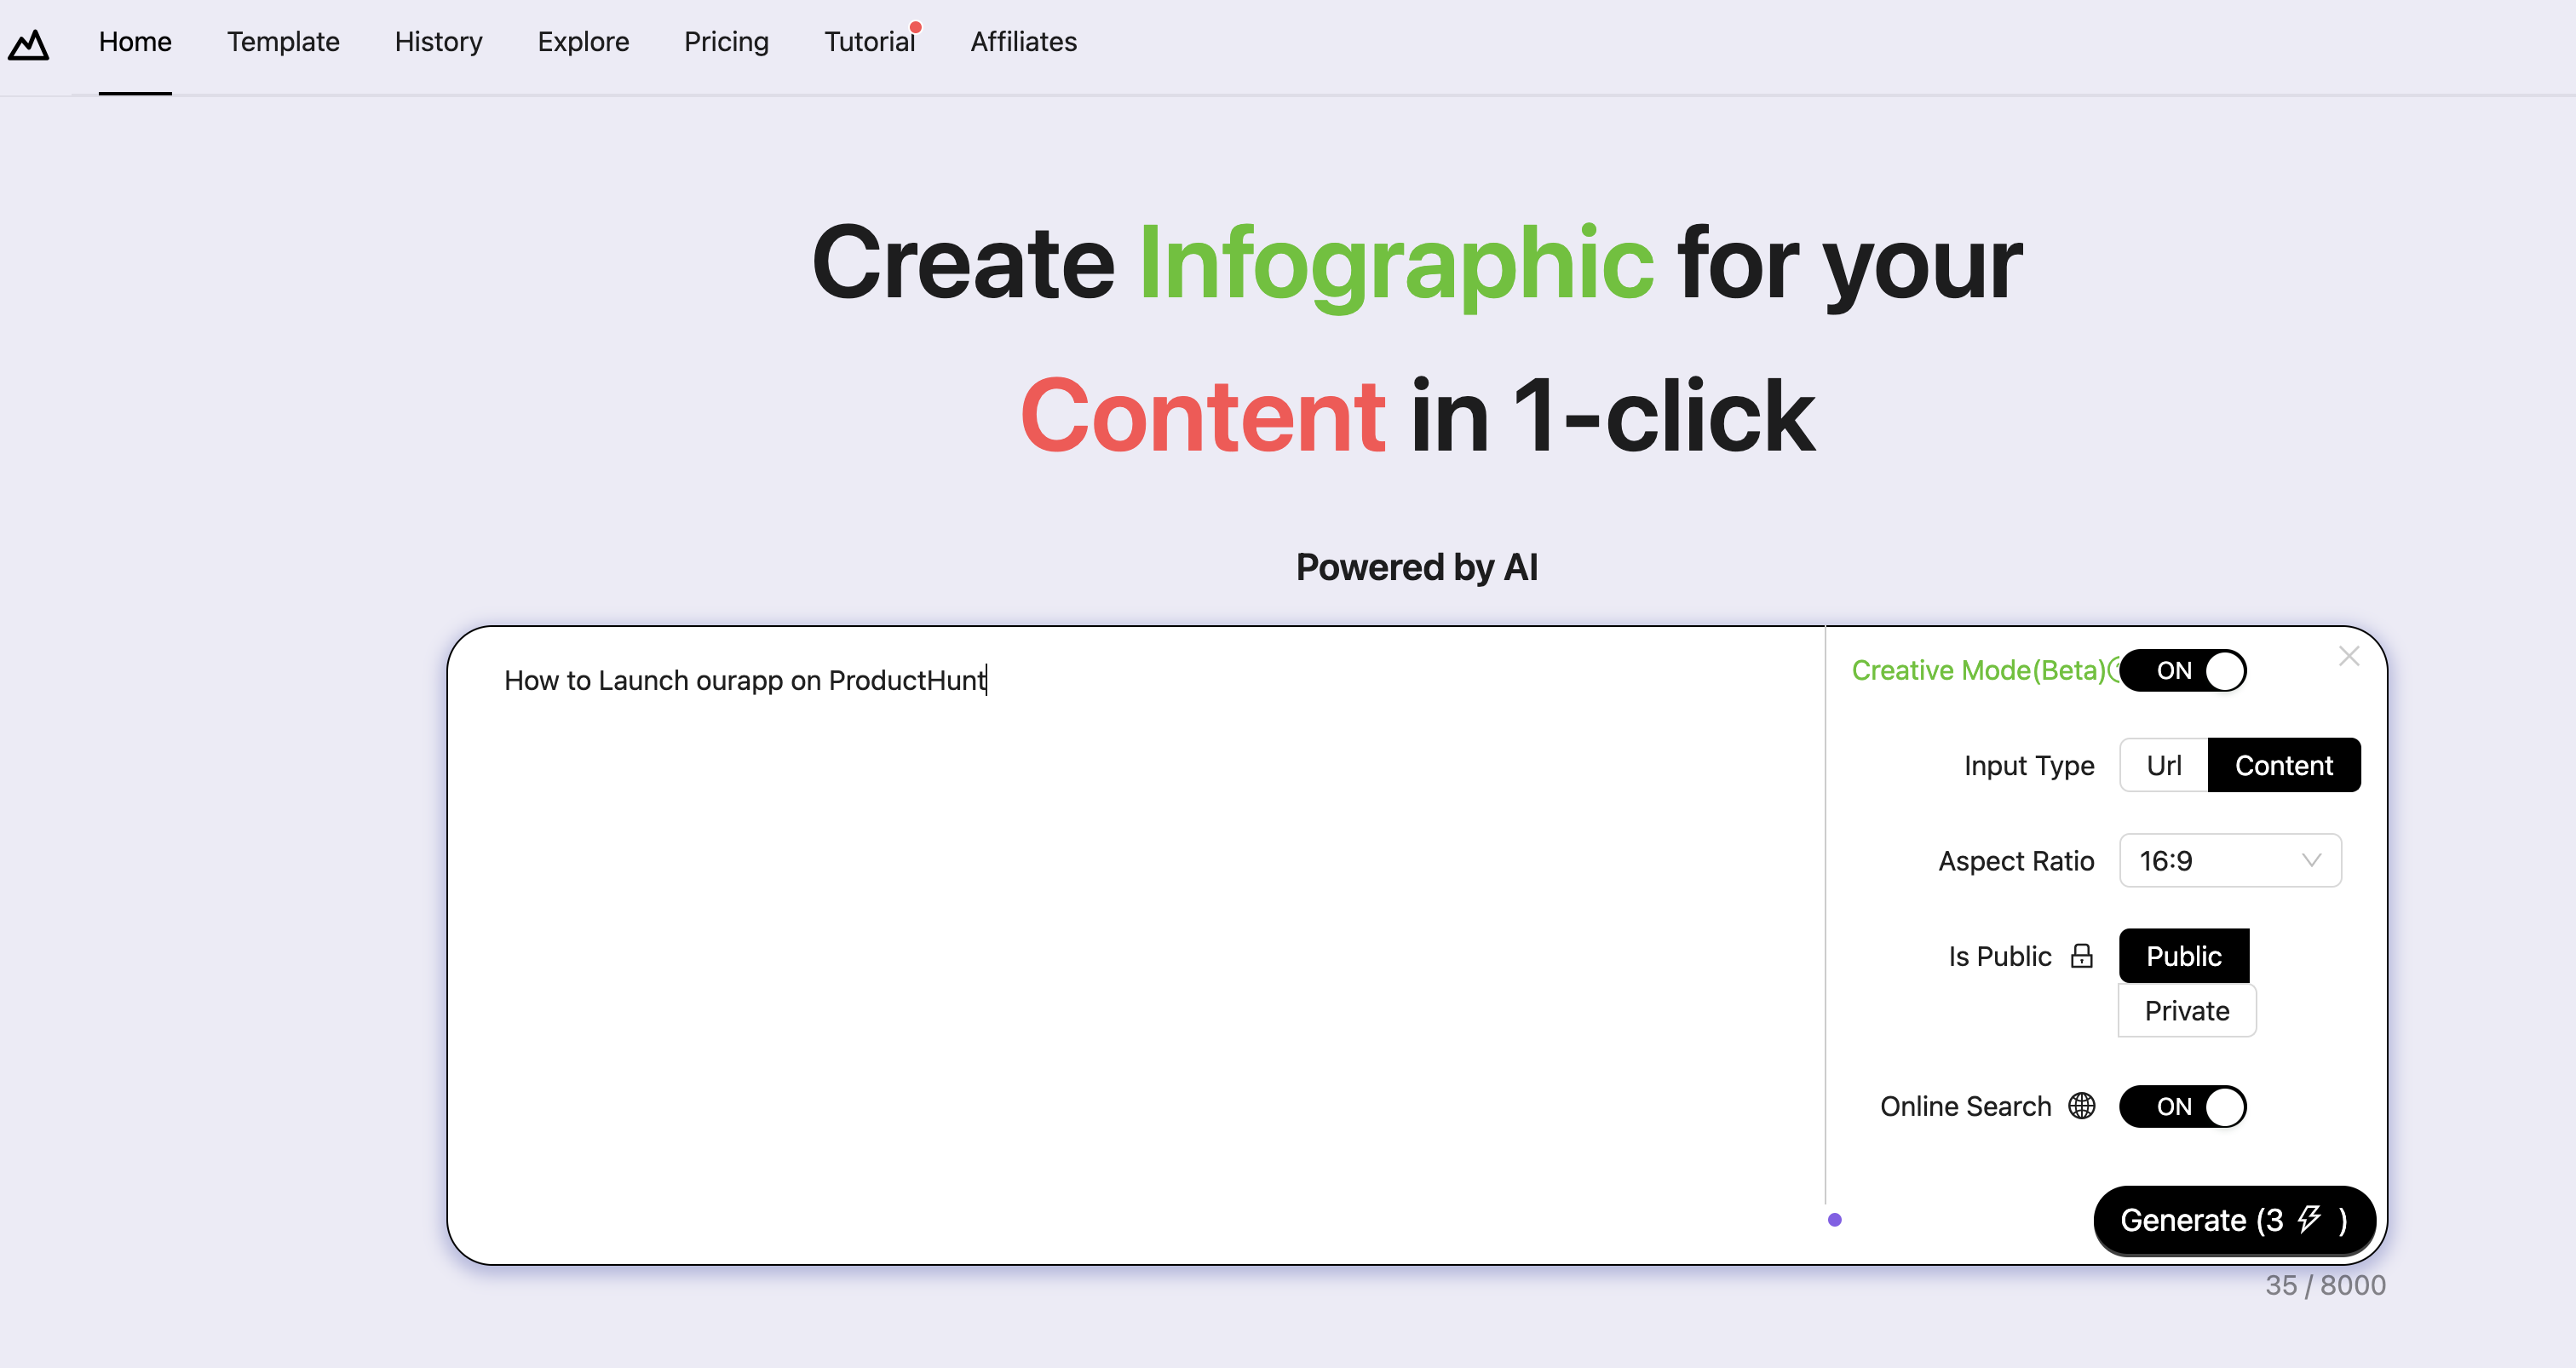This screenshot has height=1368, width=2576.
Task: Click the Aspect Ratio chevron arrow
Action: [2310, 860]
